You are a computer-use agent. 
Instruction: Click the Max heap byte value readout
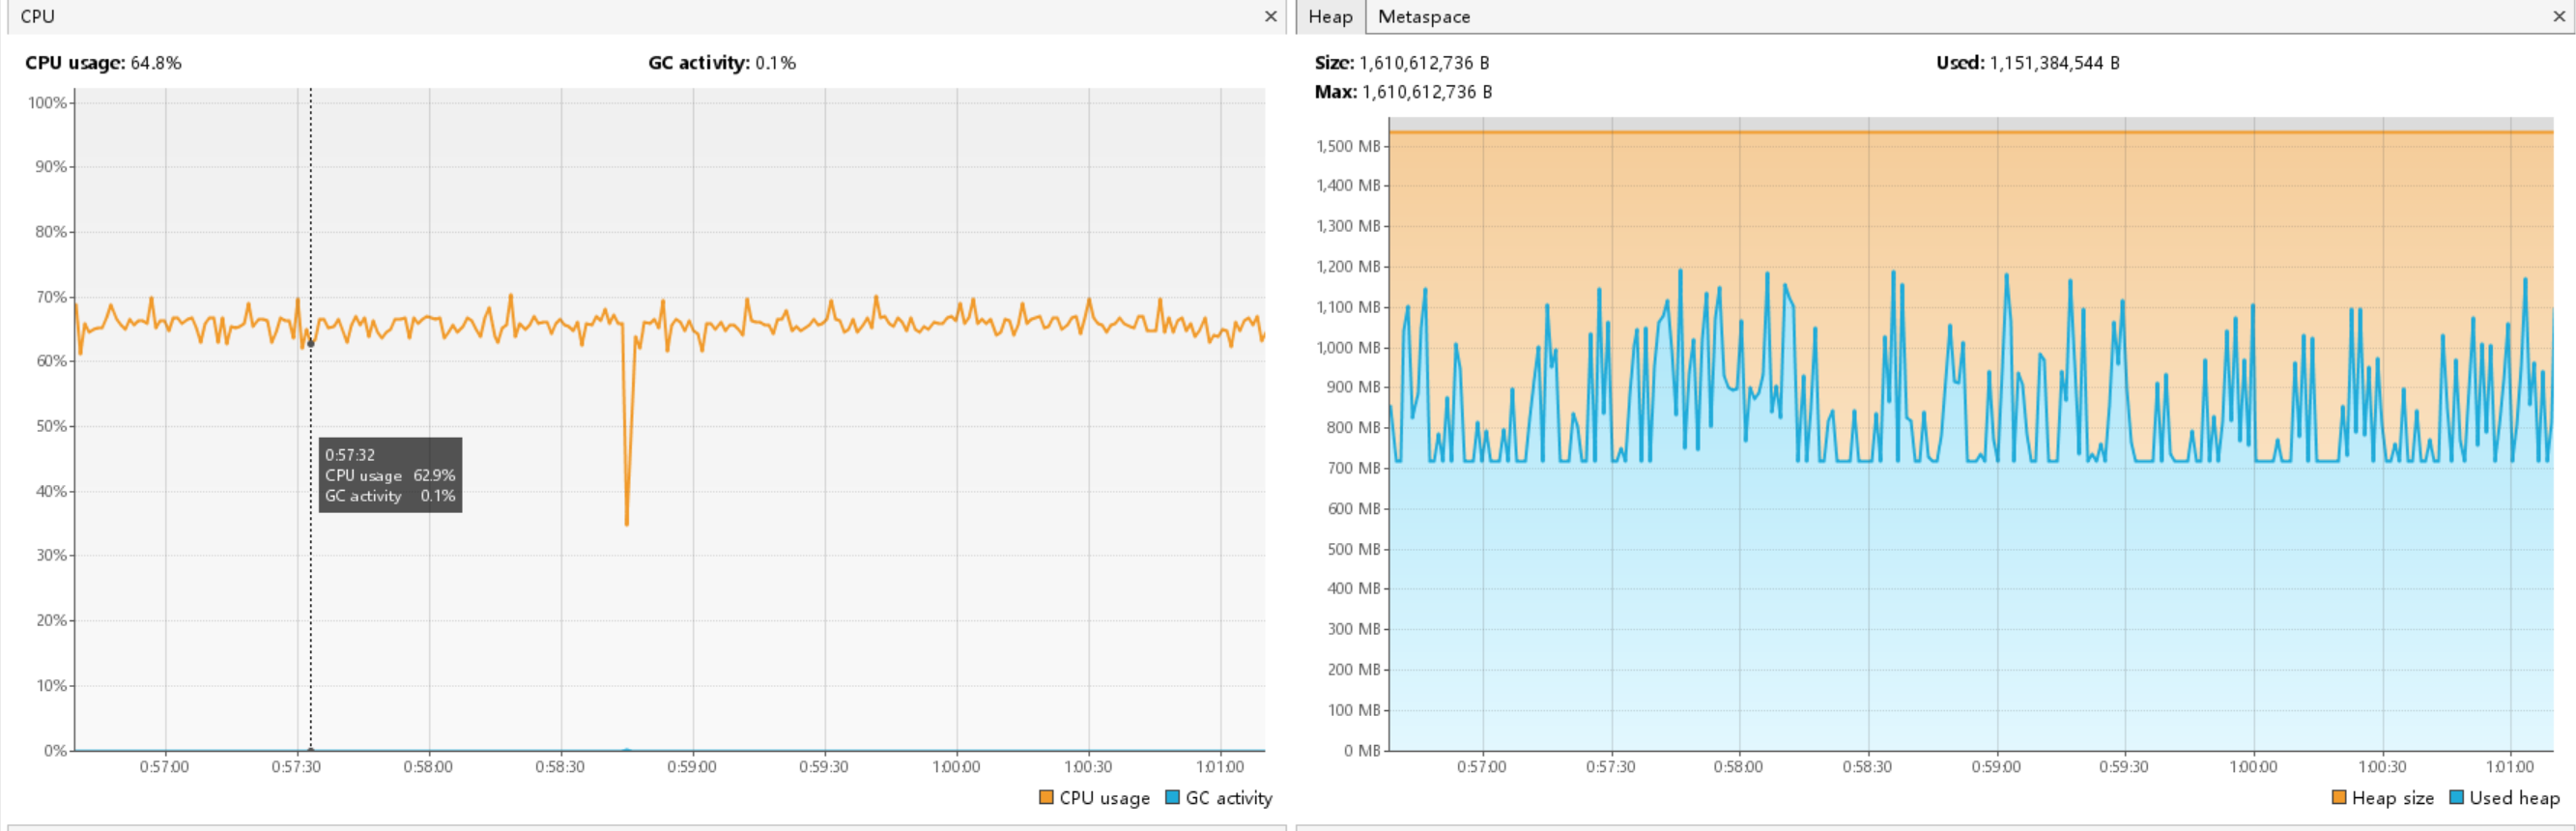point(1426,92)
